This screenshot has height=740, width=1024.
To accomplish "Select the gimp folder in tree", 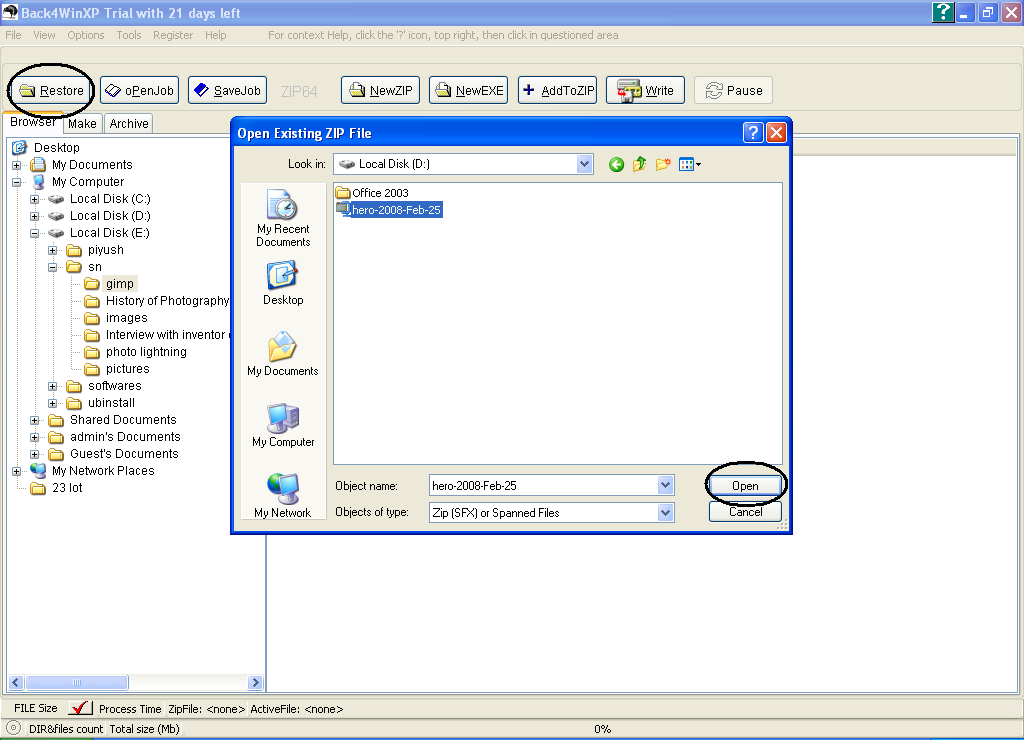I will [x=120, y=283].
